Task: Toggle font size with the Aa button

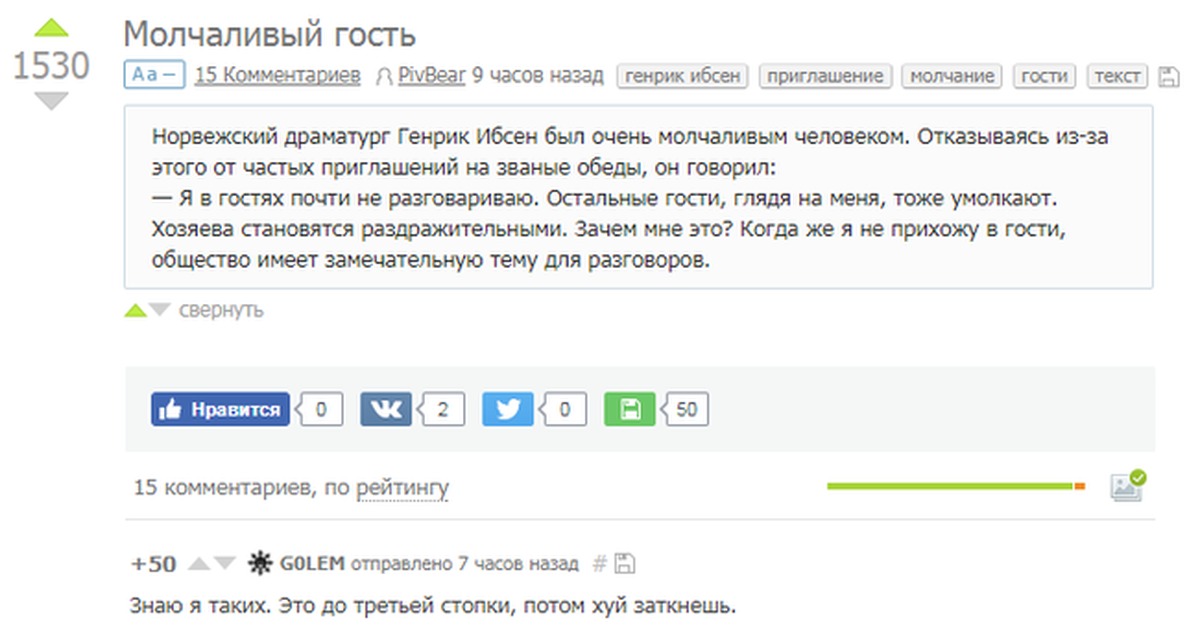Action: click(154, 75)
